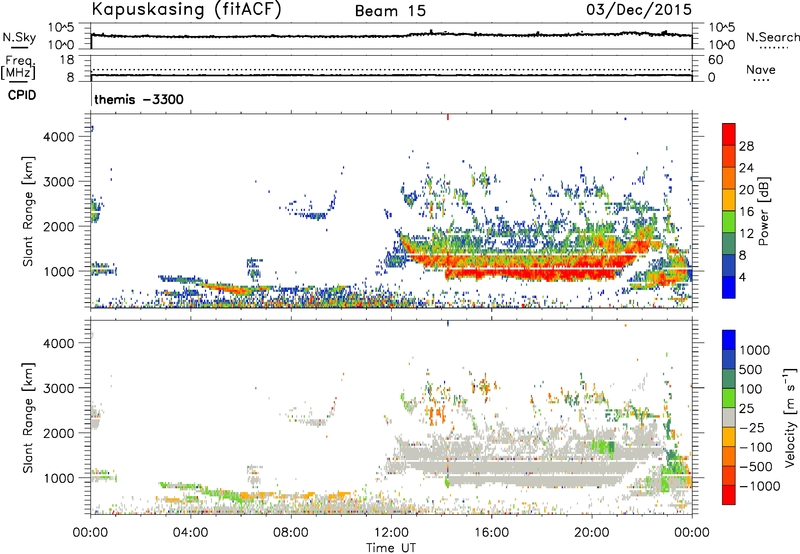This screenshot has height=554, width=800.
Task: Click the blue Velocity segment above 1000
Action: pyautogui.click(x=729, y=340)
